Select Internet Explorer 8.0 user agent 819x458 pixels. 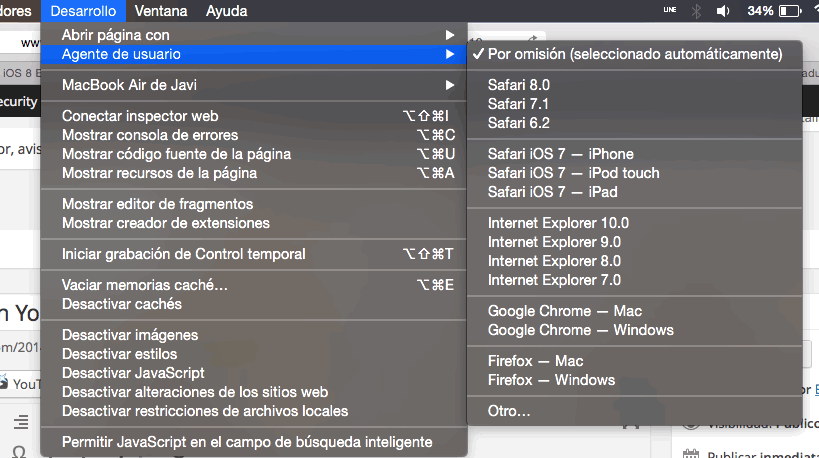tap(635, 261)
